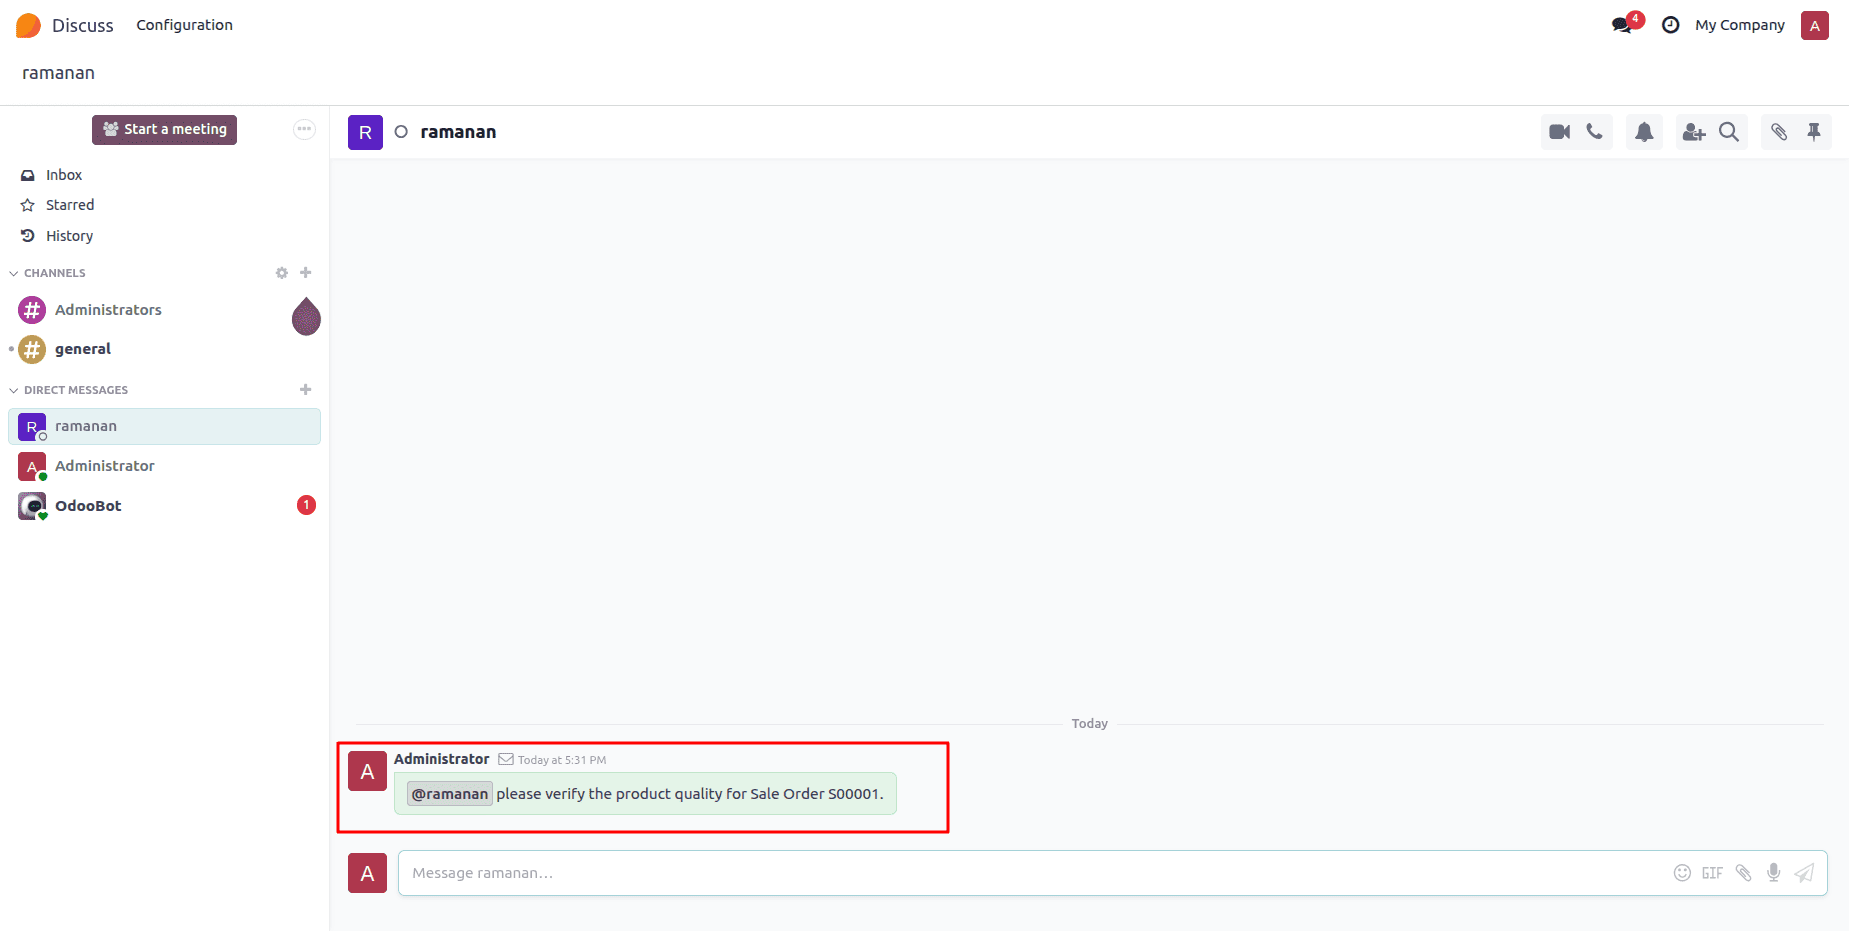This screenshot has width=1849, height=931.
Task: Open the Configuration menu
Action: click(x=184, y=24)
